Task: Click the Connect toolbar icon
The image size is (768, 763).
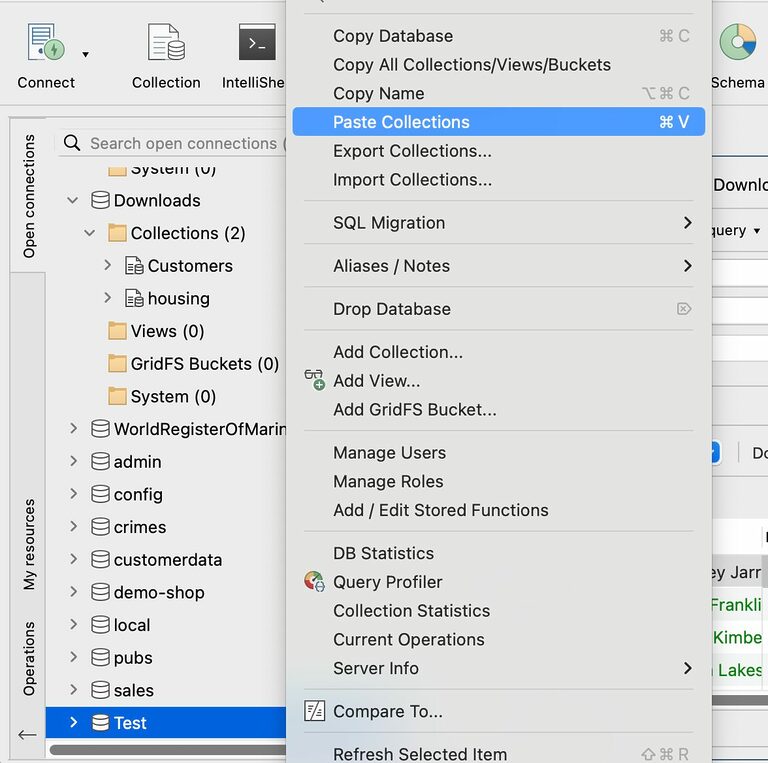Action: [46, 45]
